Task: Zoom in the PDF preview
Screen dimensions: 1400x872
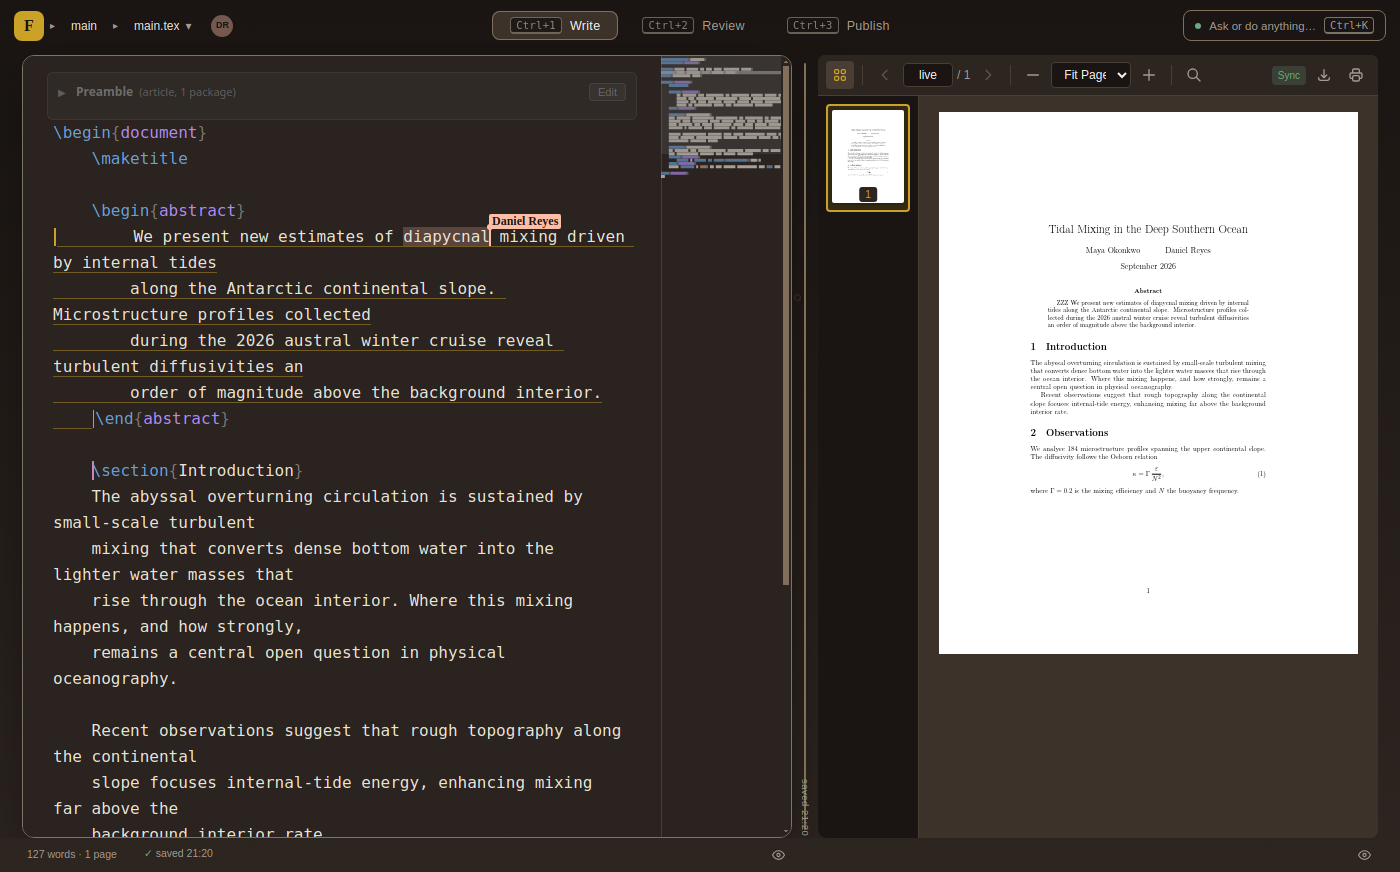Action: click(x=1149, y=75)
